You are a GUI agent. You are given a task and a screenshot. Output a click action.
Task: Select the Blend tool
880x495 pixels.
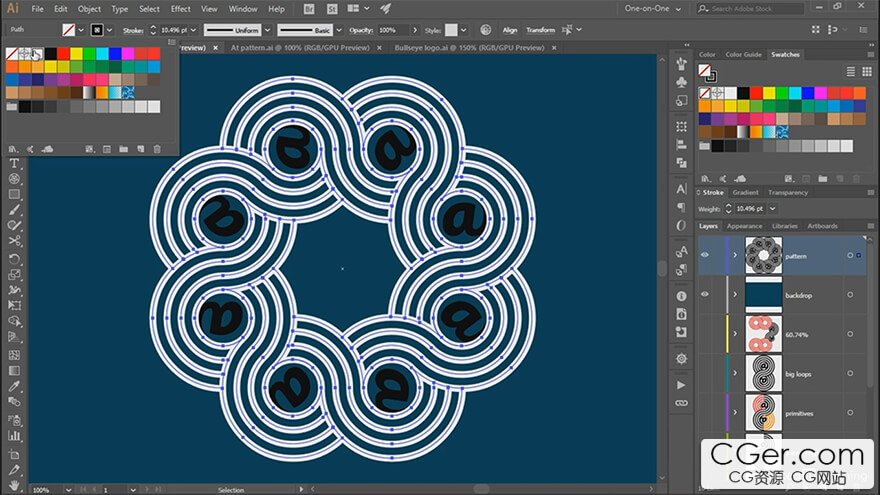(15, 402)
